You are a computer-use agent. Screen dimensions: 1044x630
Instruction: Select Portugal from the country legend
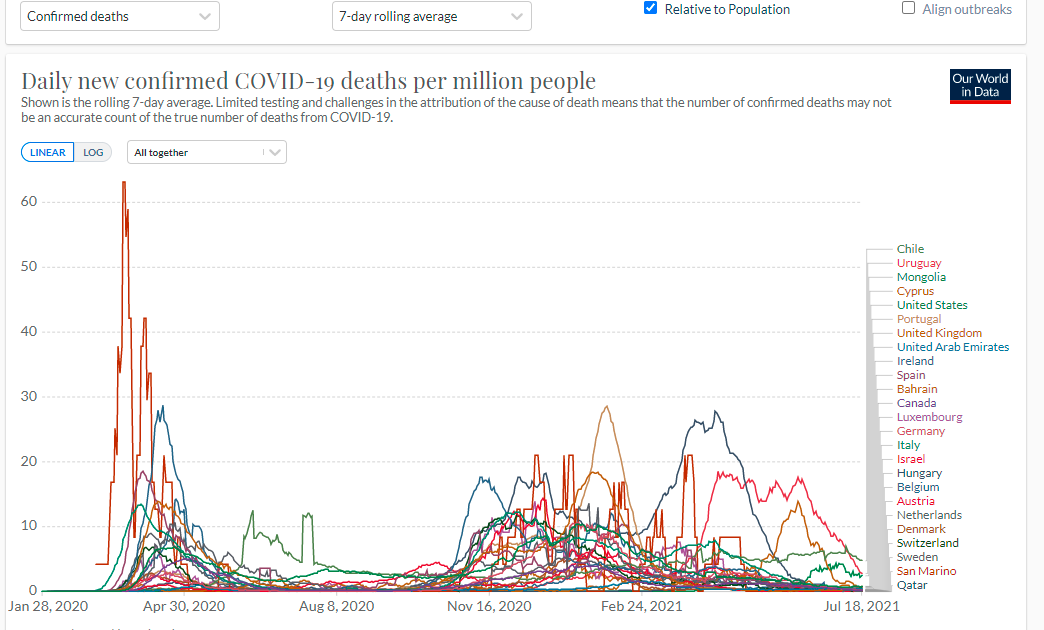point(919,319)
